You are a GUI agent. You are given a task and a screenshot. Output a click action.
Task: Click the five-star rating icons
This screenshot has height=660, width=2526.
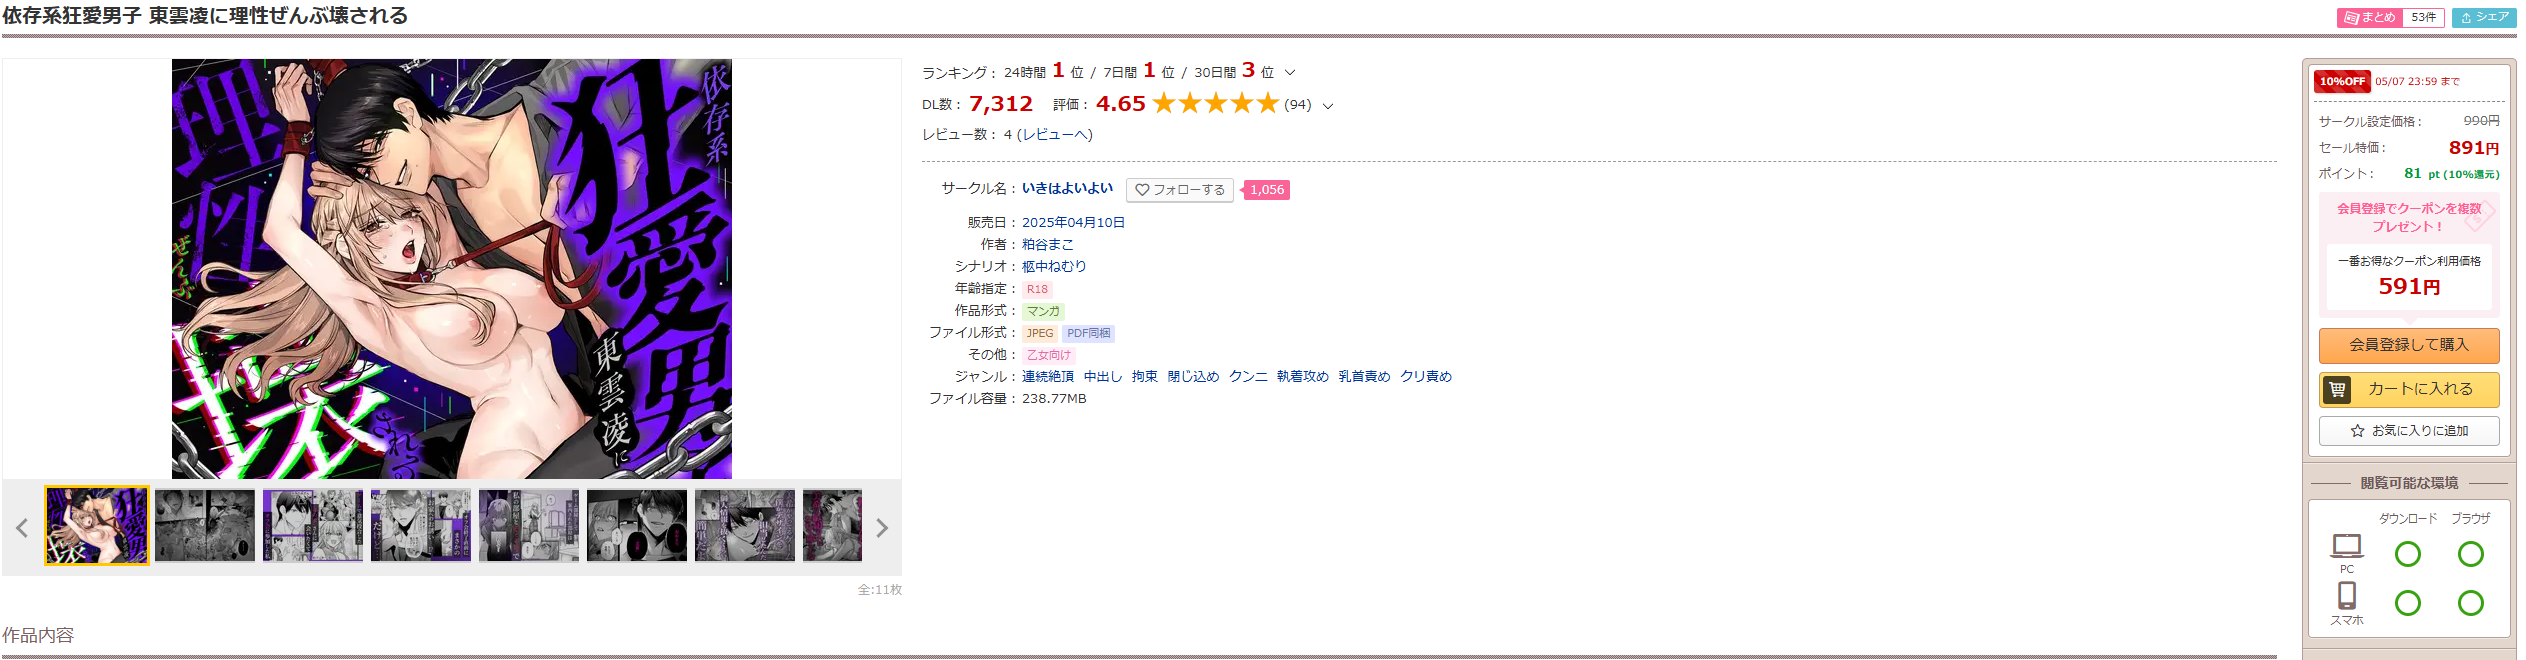pos(1215,104)
